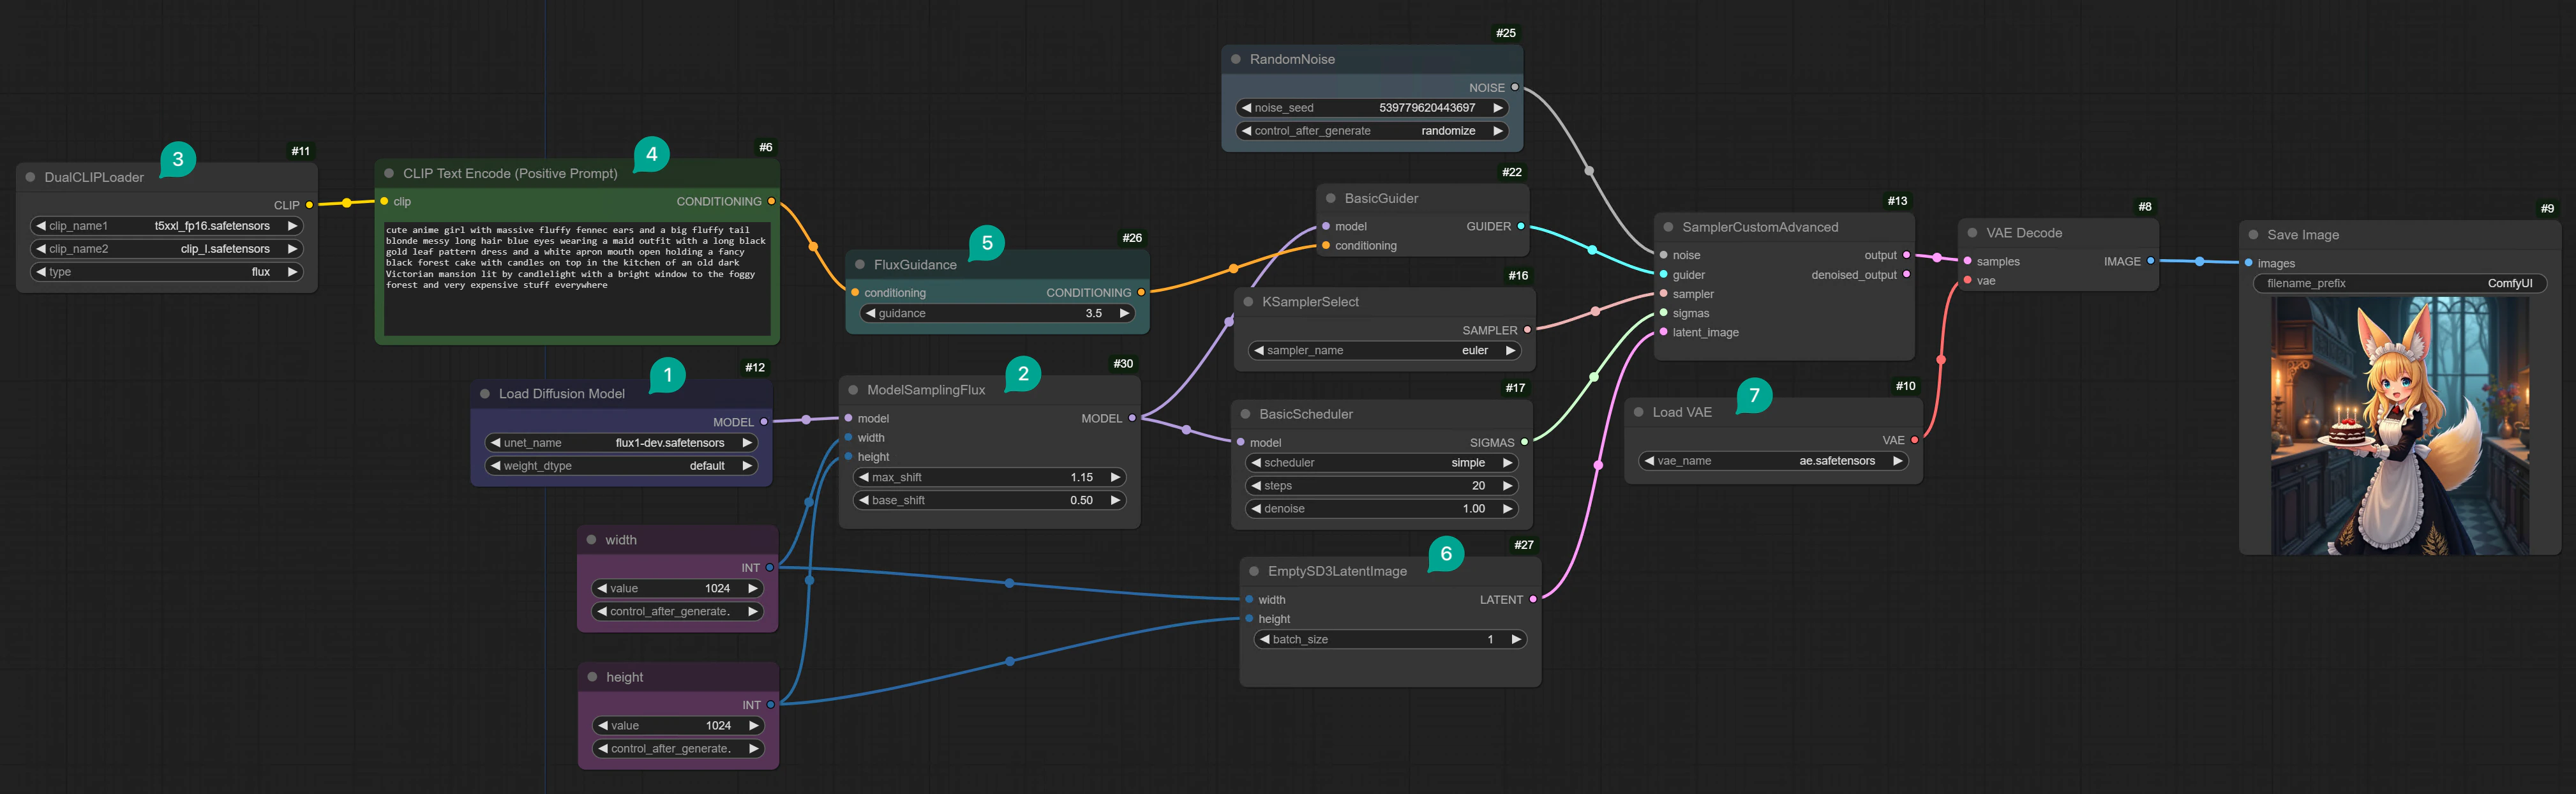The image size is (2576, 794).
Task: Collapse the Load Diffusion Model node
Action: (x=486, y=394)
